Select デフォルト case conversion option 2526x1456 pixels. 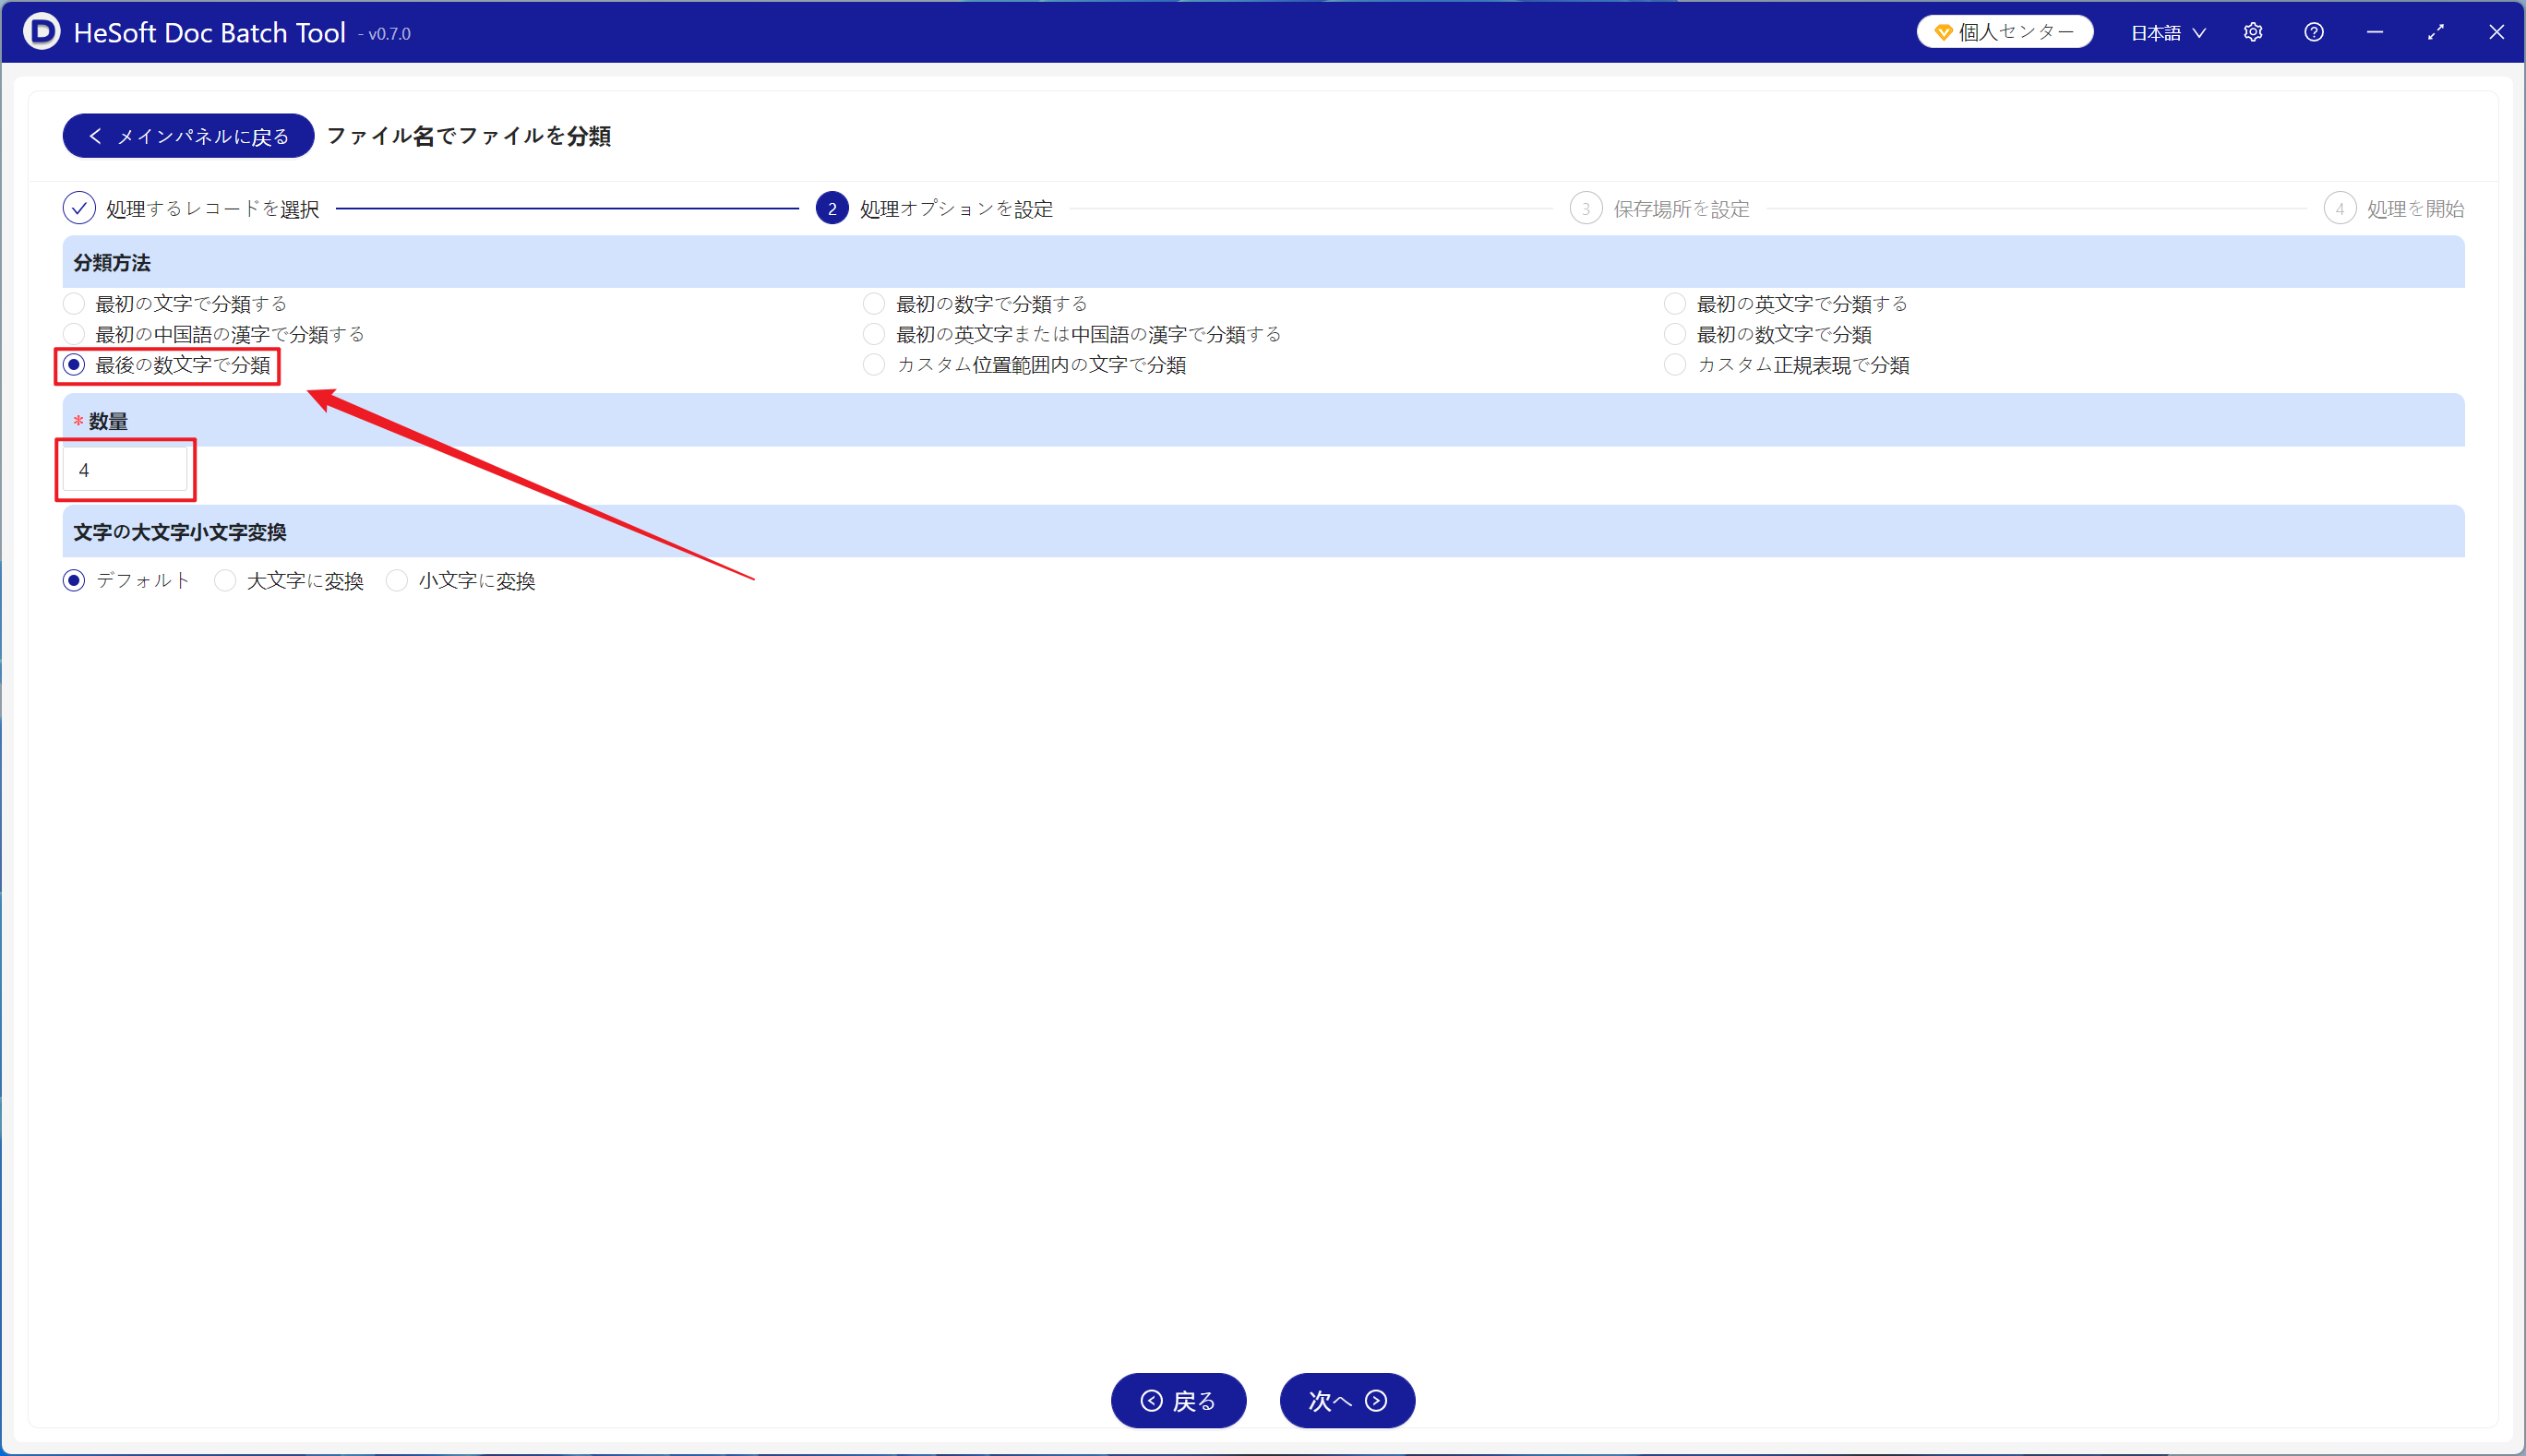127,581
